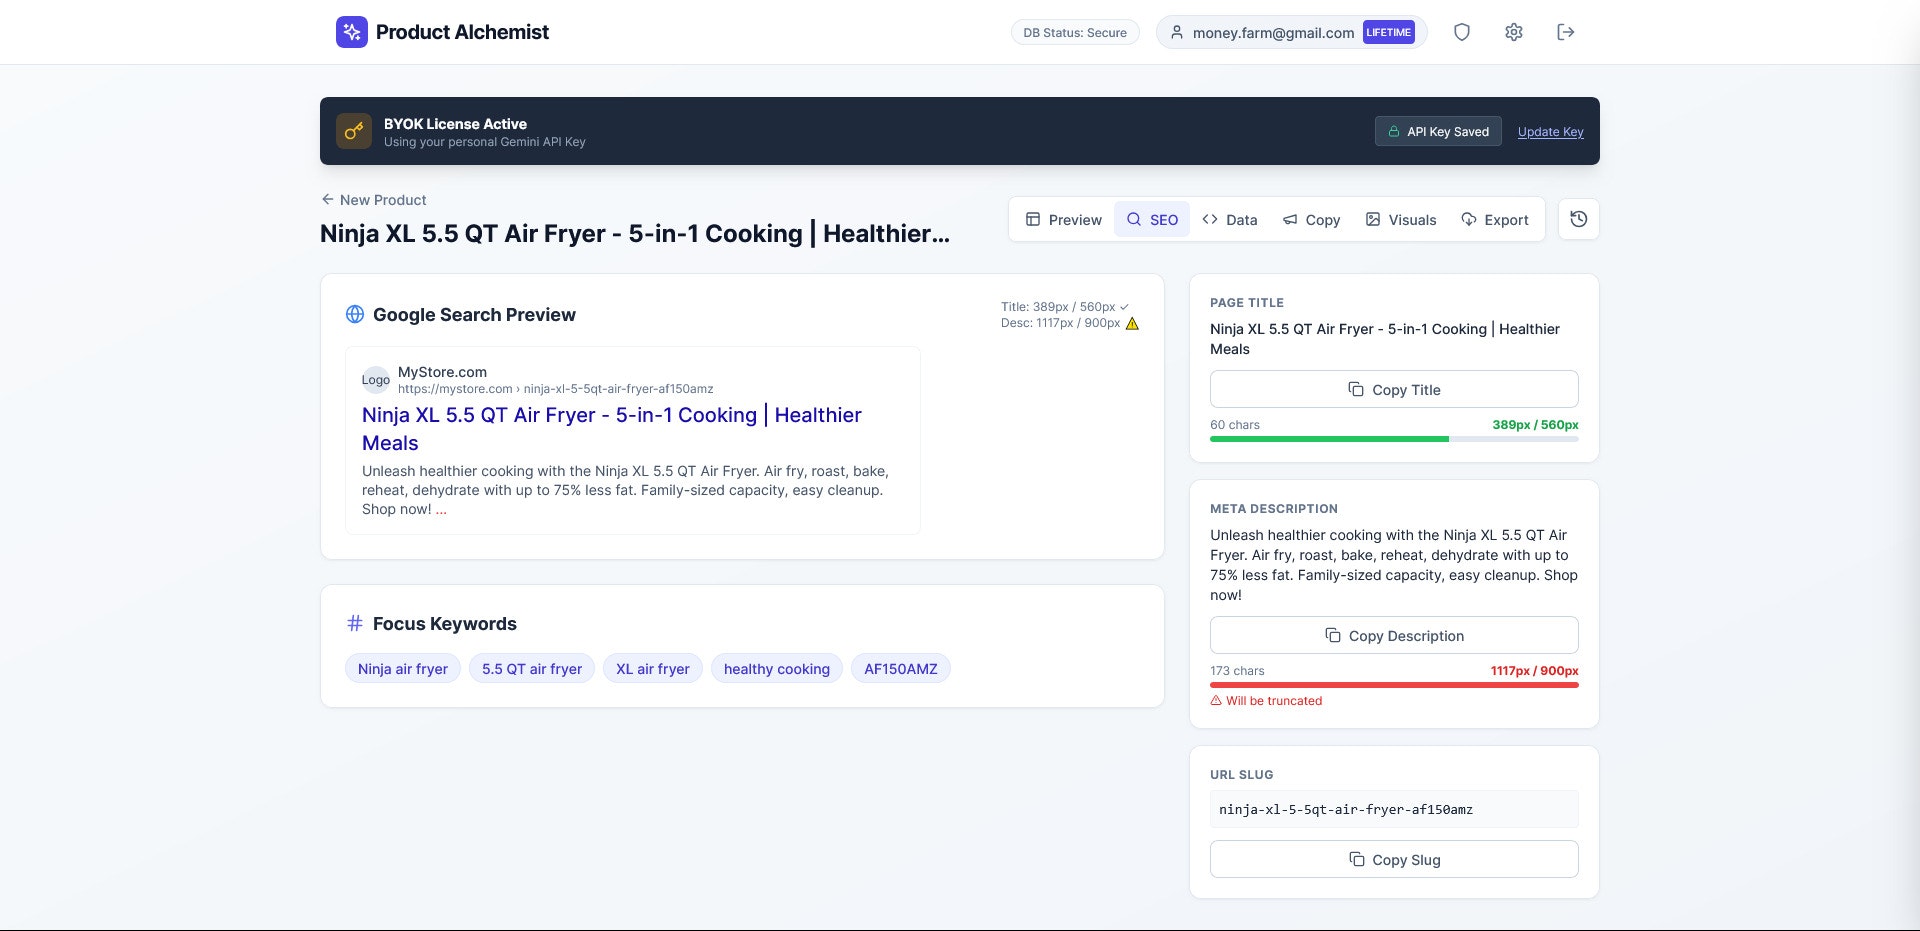Open the Visuals tab
Viewport: 1920px width, 931px height.
pyautogui.click(x=1401, y=219)
